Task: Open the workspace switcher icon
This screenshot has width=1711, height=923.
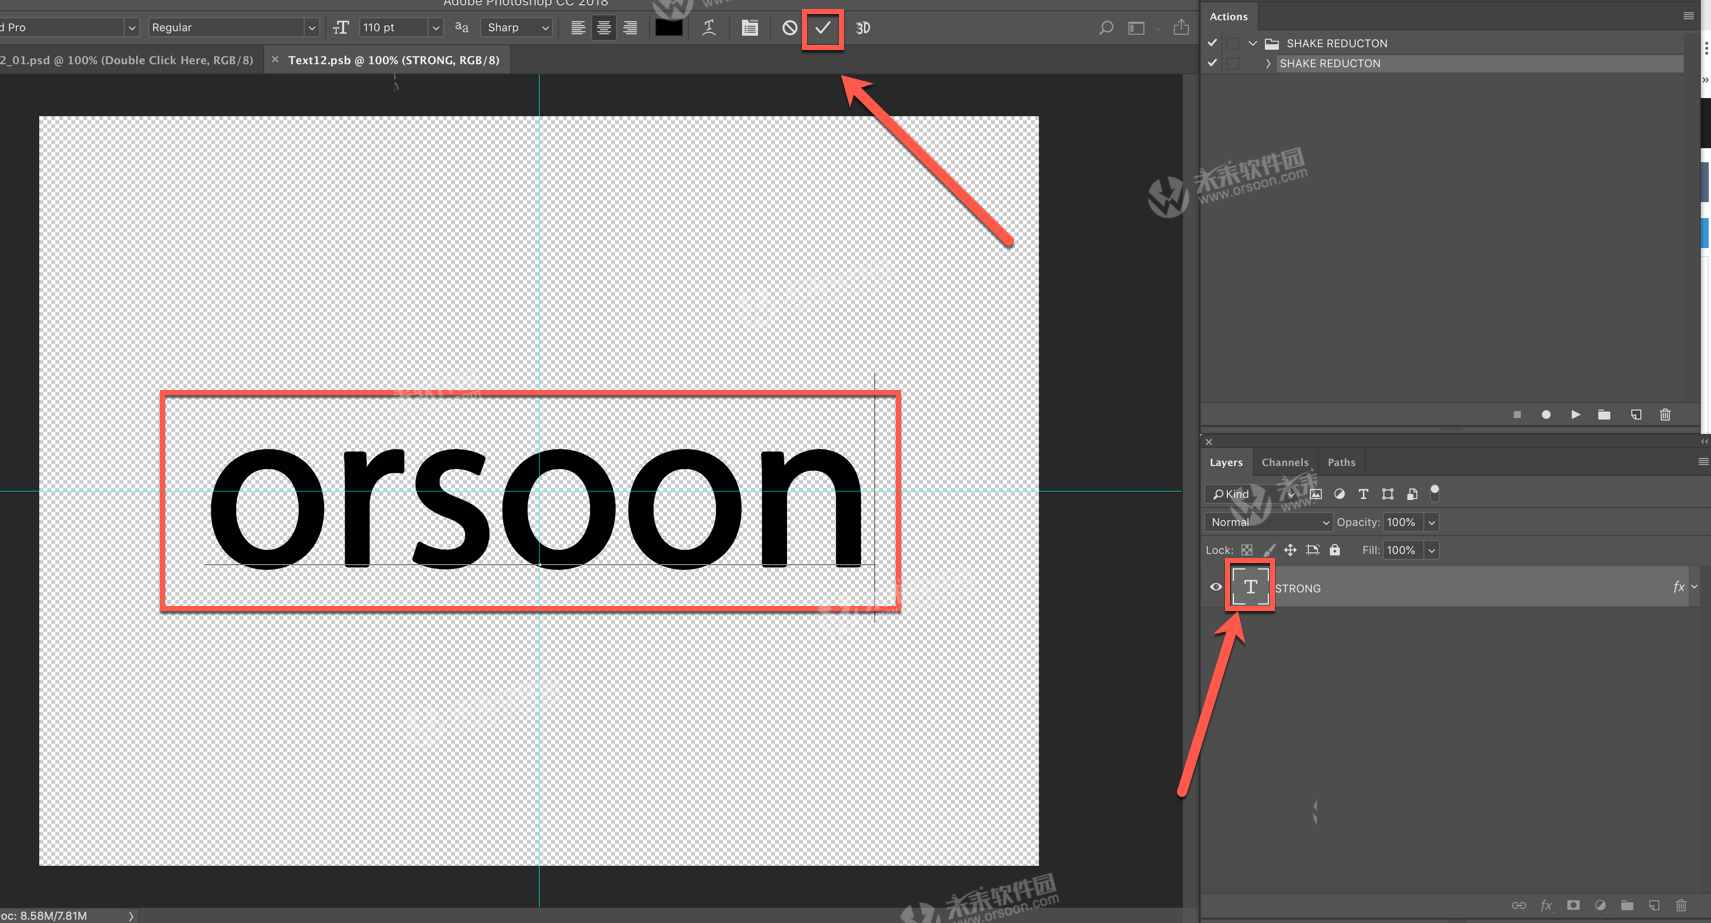Action: coord(1137,28)
